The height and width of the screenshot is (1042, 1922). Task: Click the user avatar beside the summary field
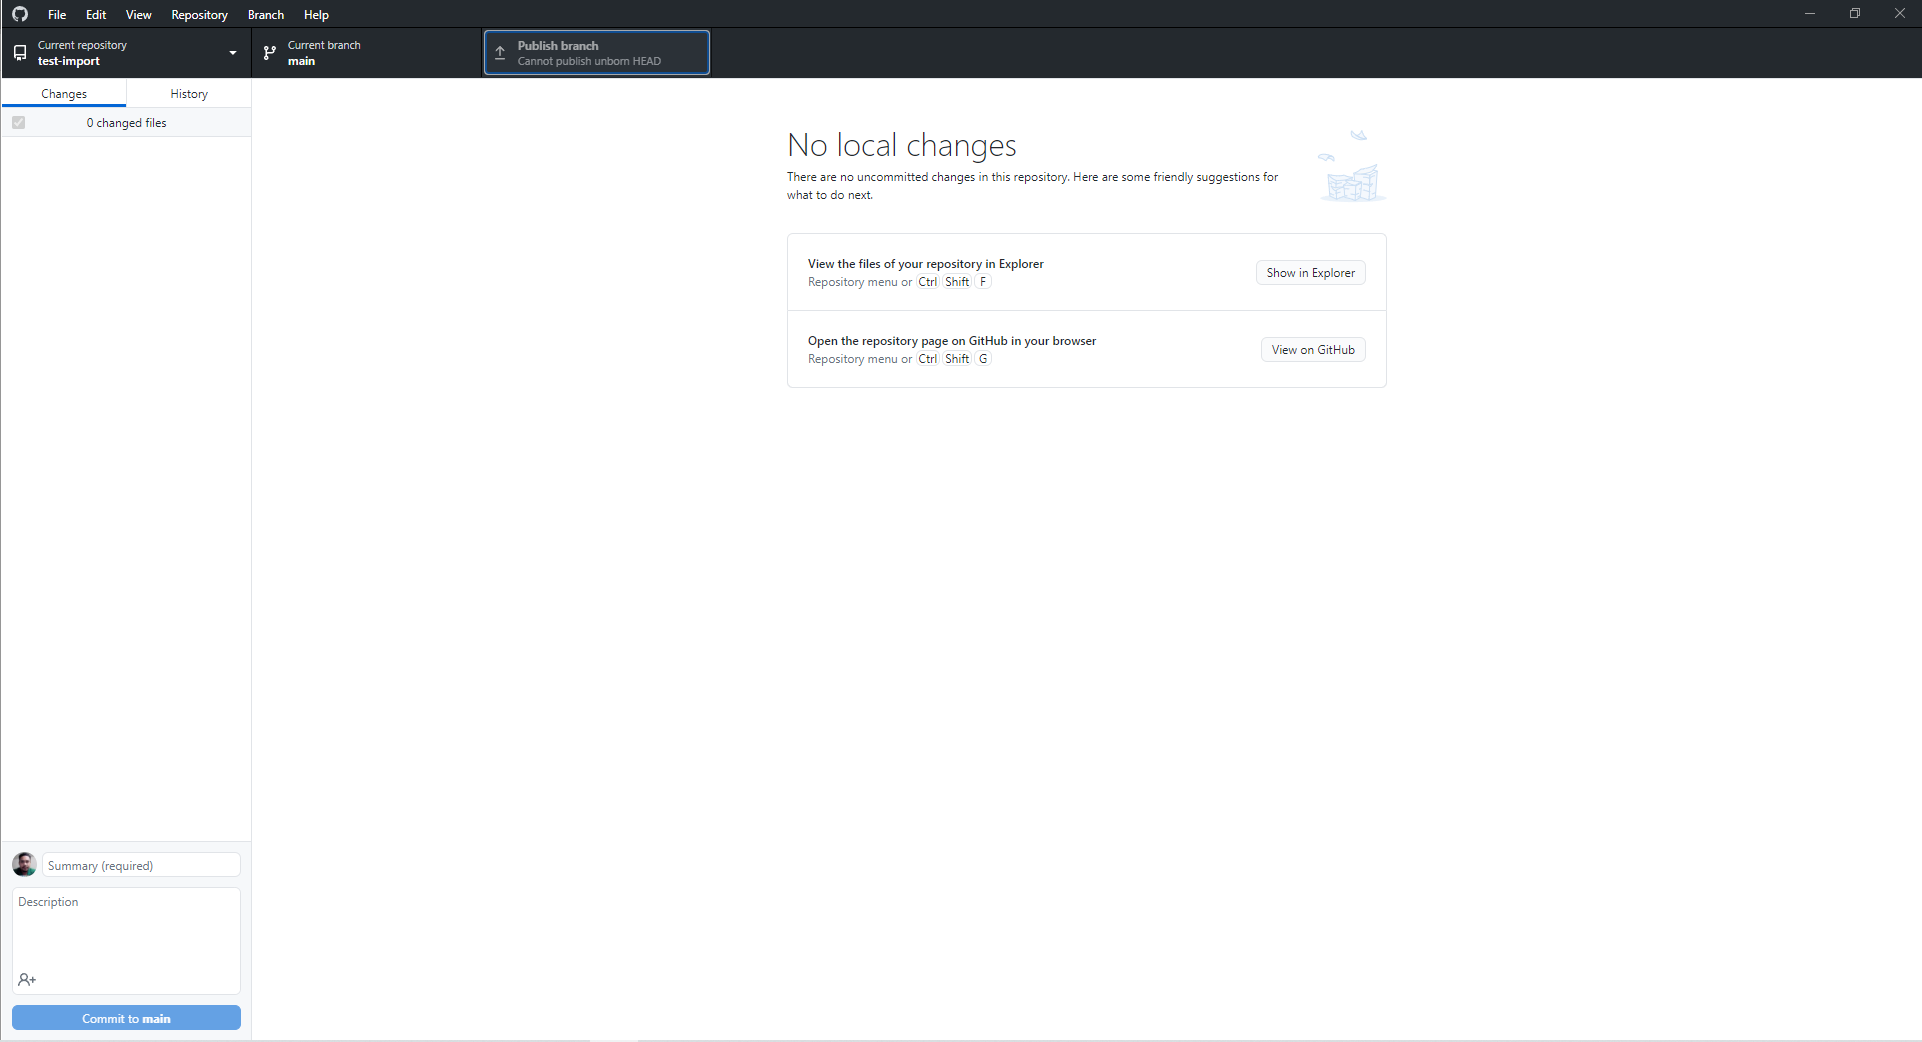click(23, 864)
